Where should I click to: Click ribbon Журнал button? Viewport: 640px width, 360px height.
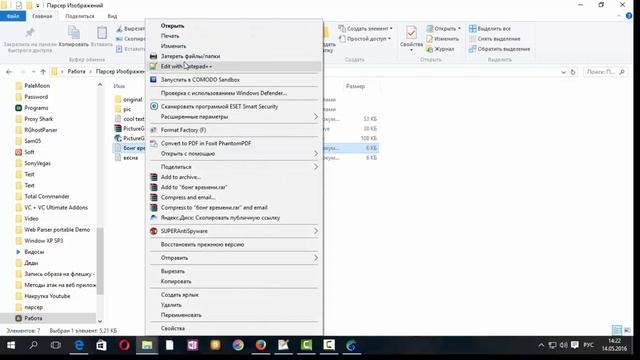pos(440,49)
